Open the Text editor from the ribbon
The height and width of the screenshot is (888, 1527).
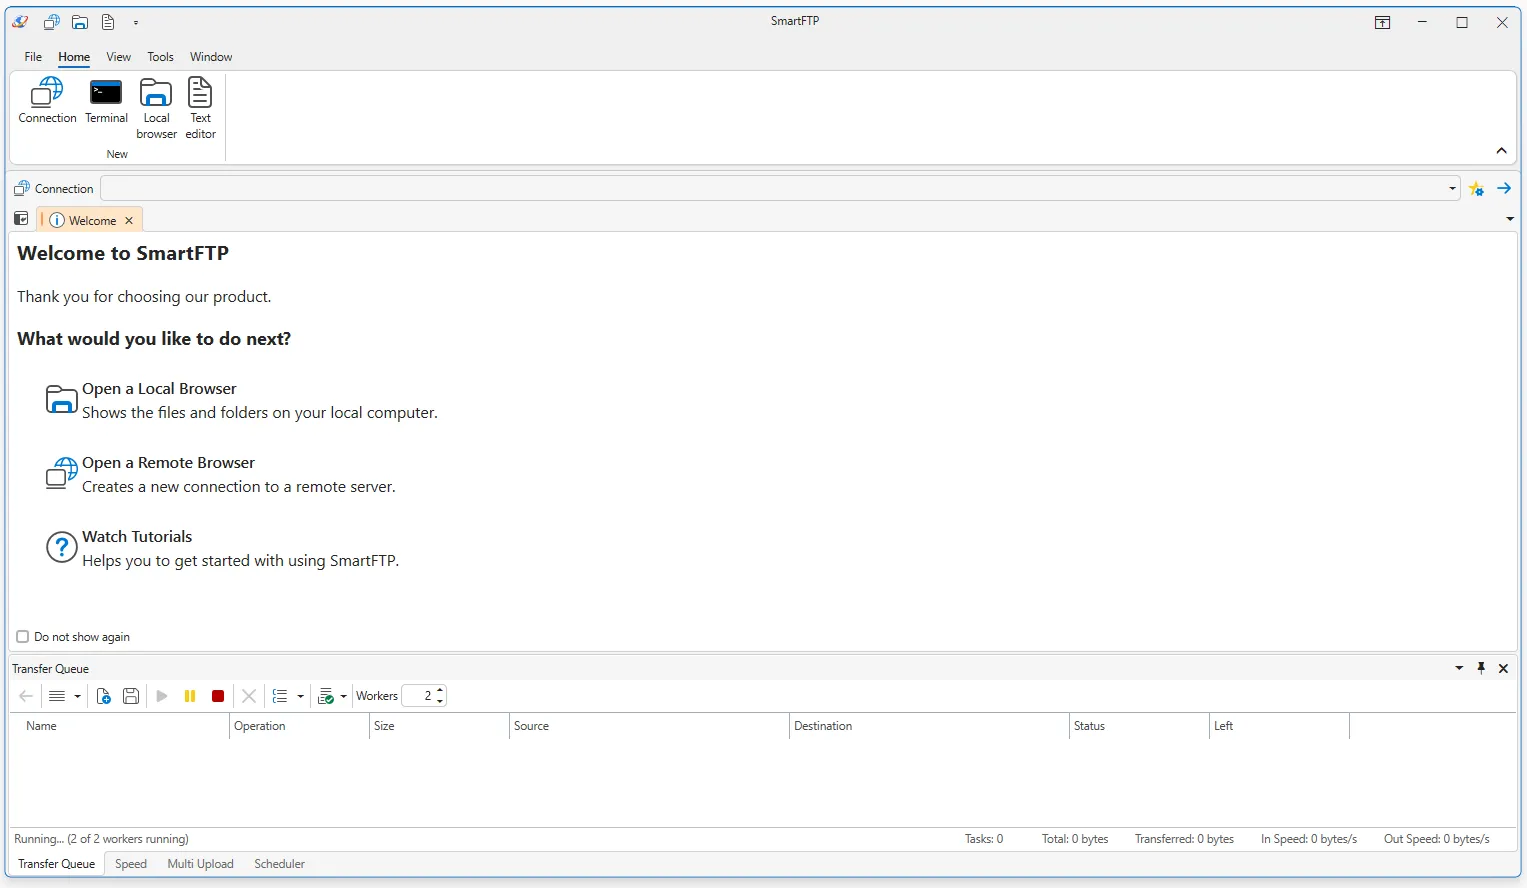(200, 108)
